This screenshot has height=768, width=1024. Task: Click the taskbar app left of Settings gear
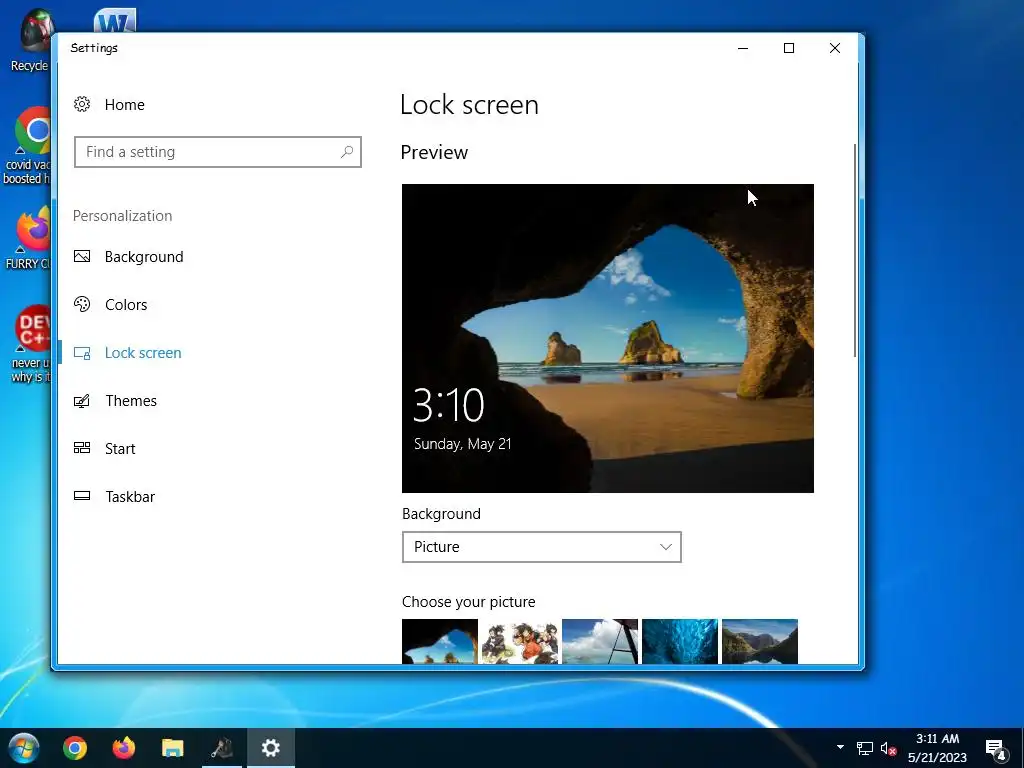(x=222, y=748)
